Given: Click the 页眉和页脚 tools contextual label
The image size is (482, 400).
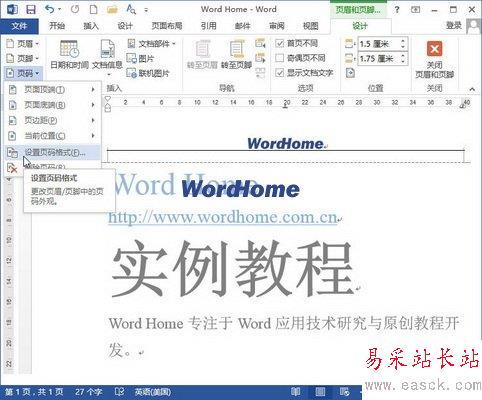Looking at the screenshot, I should tap(358, 10).
